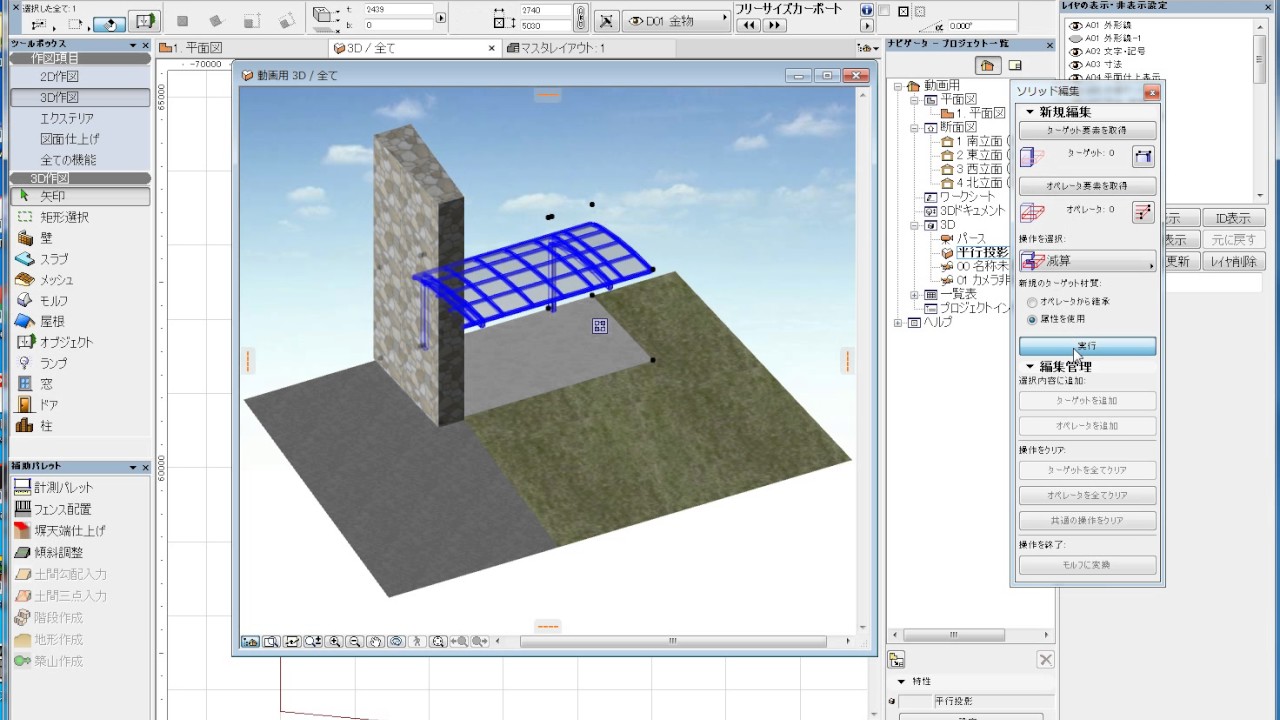Collapse the 新規編集 section
The height and width of the screenshot is (720, 1280).
click(x=1030, y=112)
